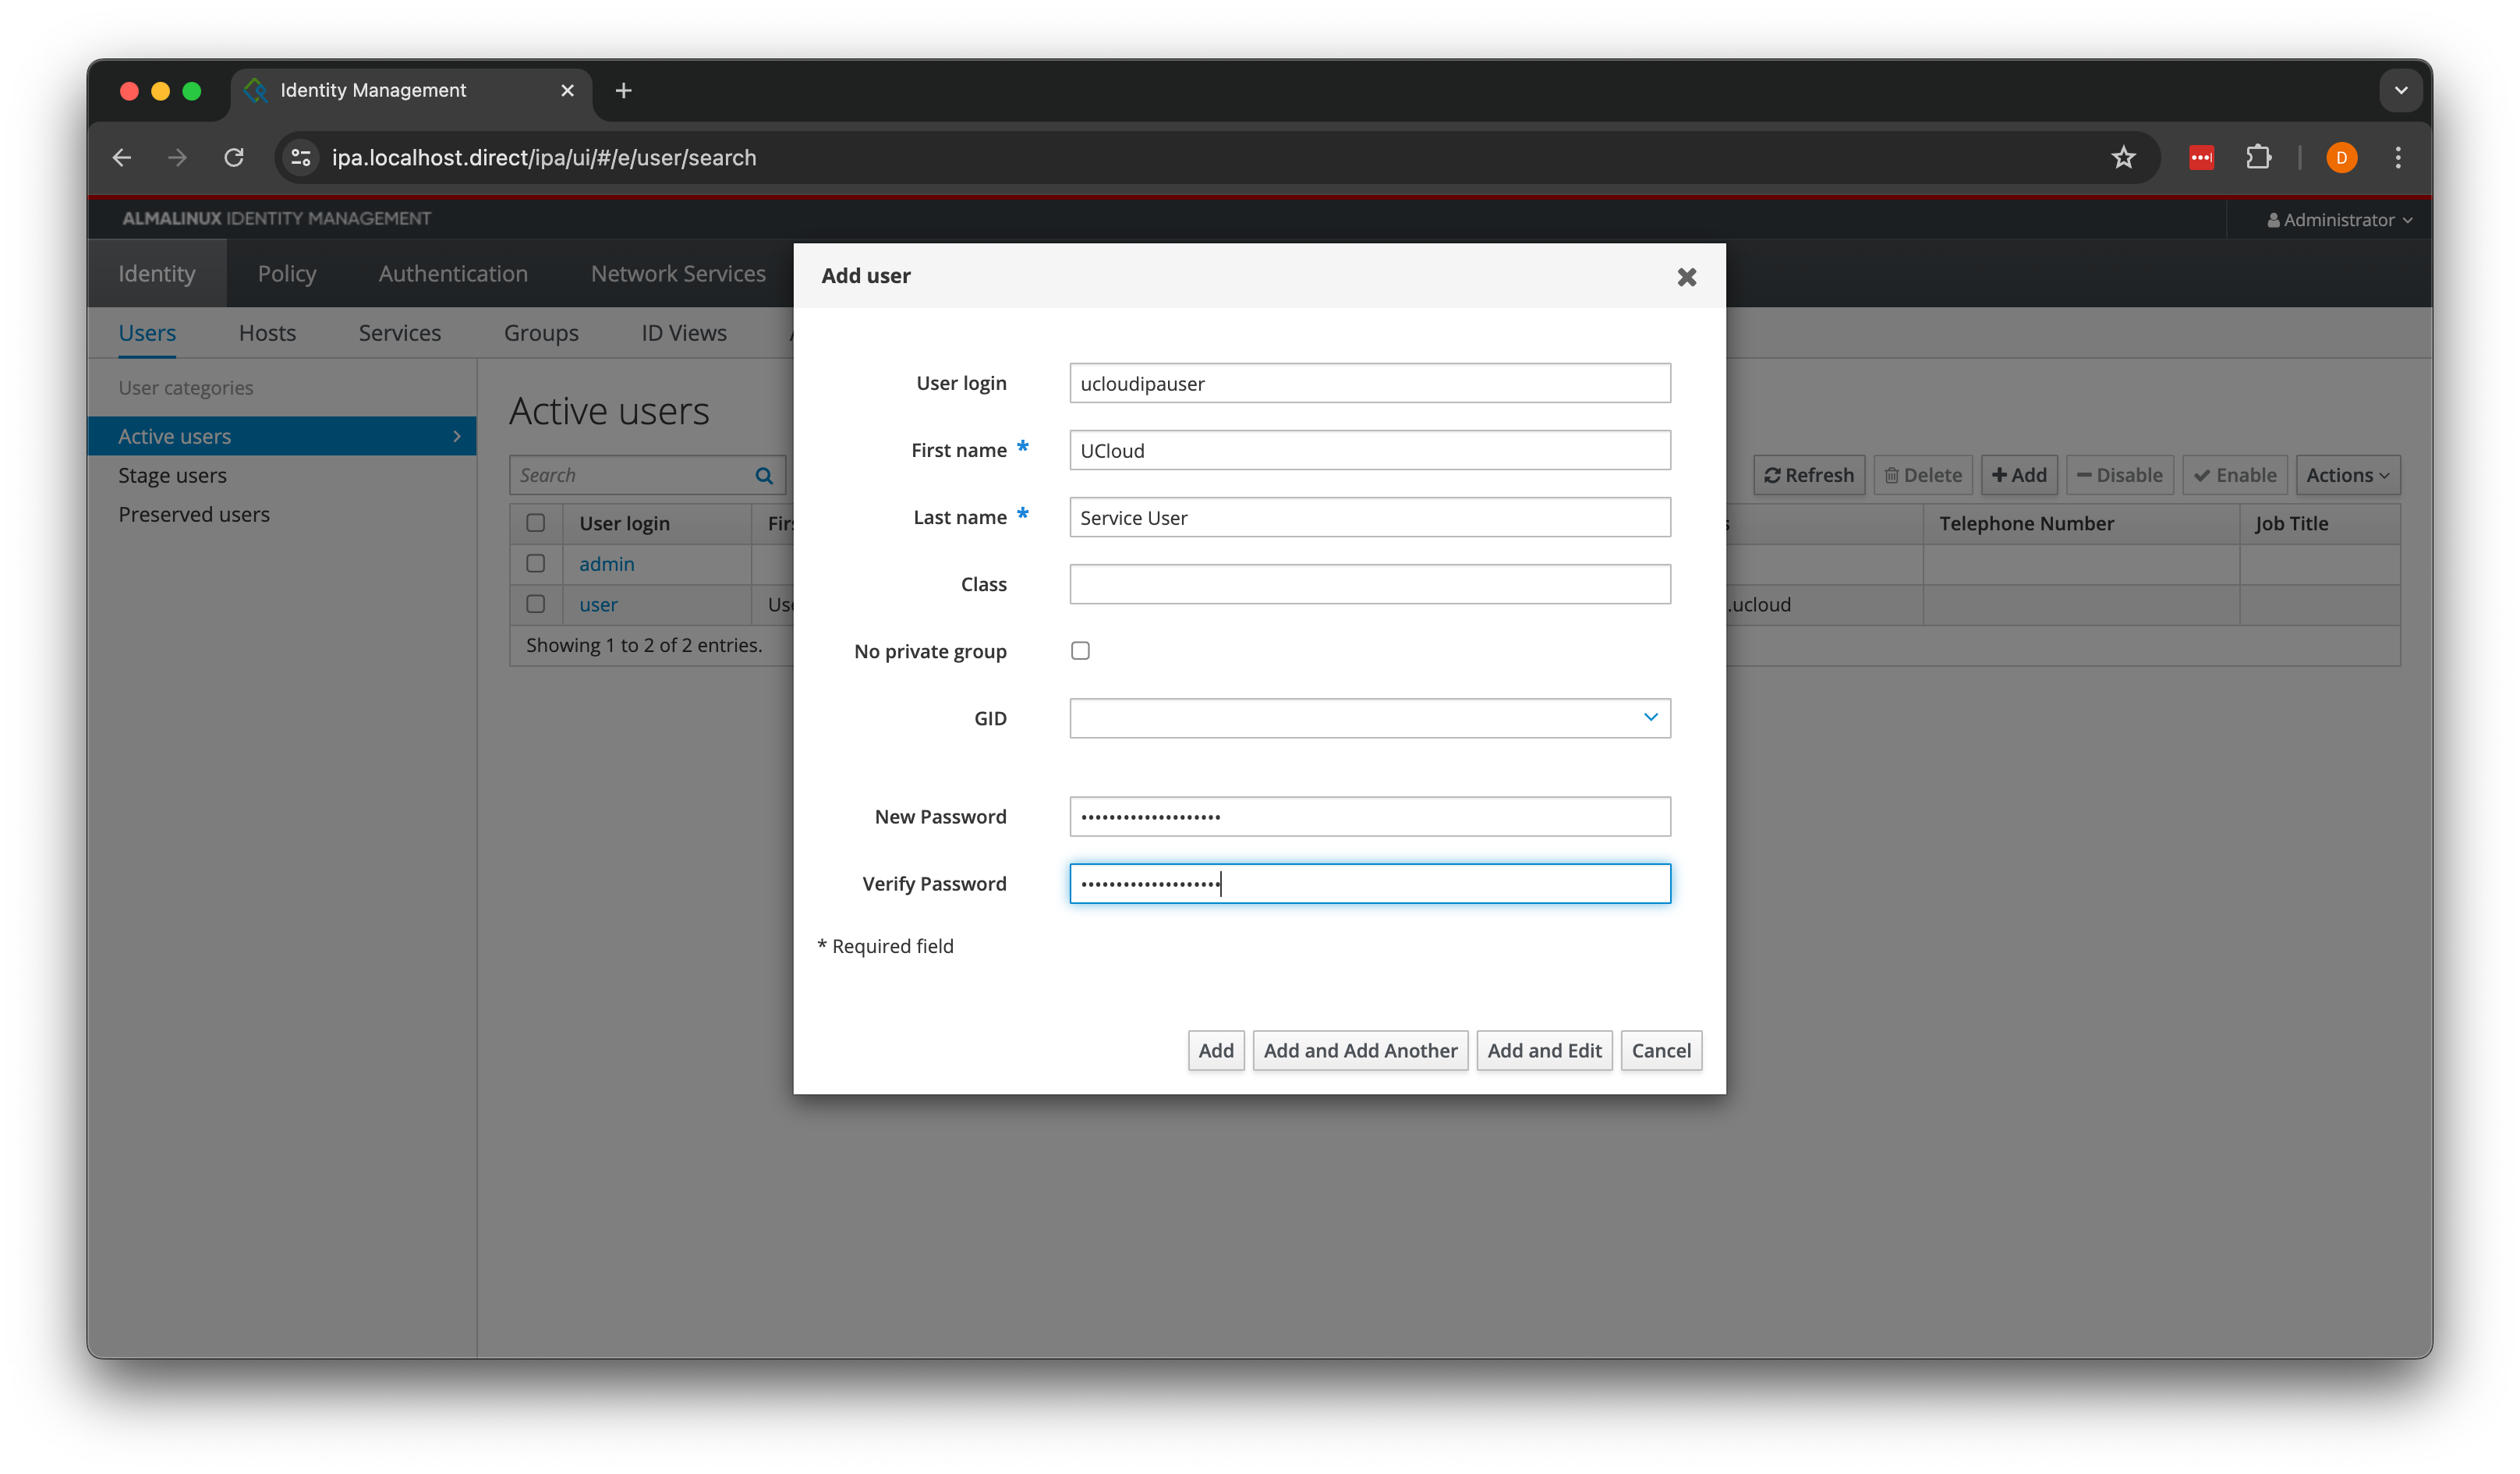Go to the Hosts tab
Image resolution: width=2520 pixels, height=1474 pixels.
point(267,333)
